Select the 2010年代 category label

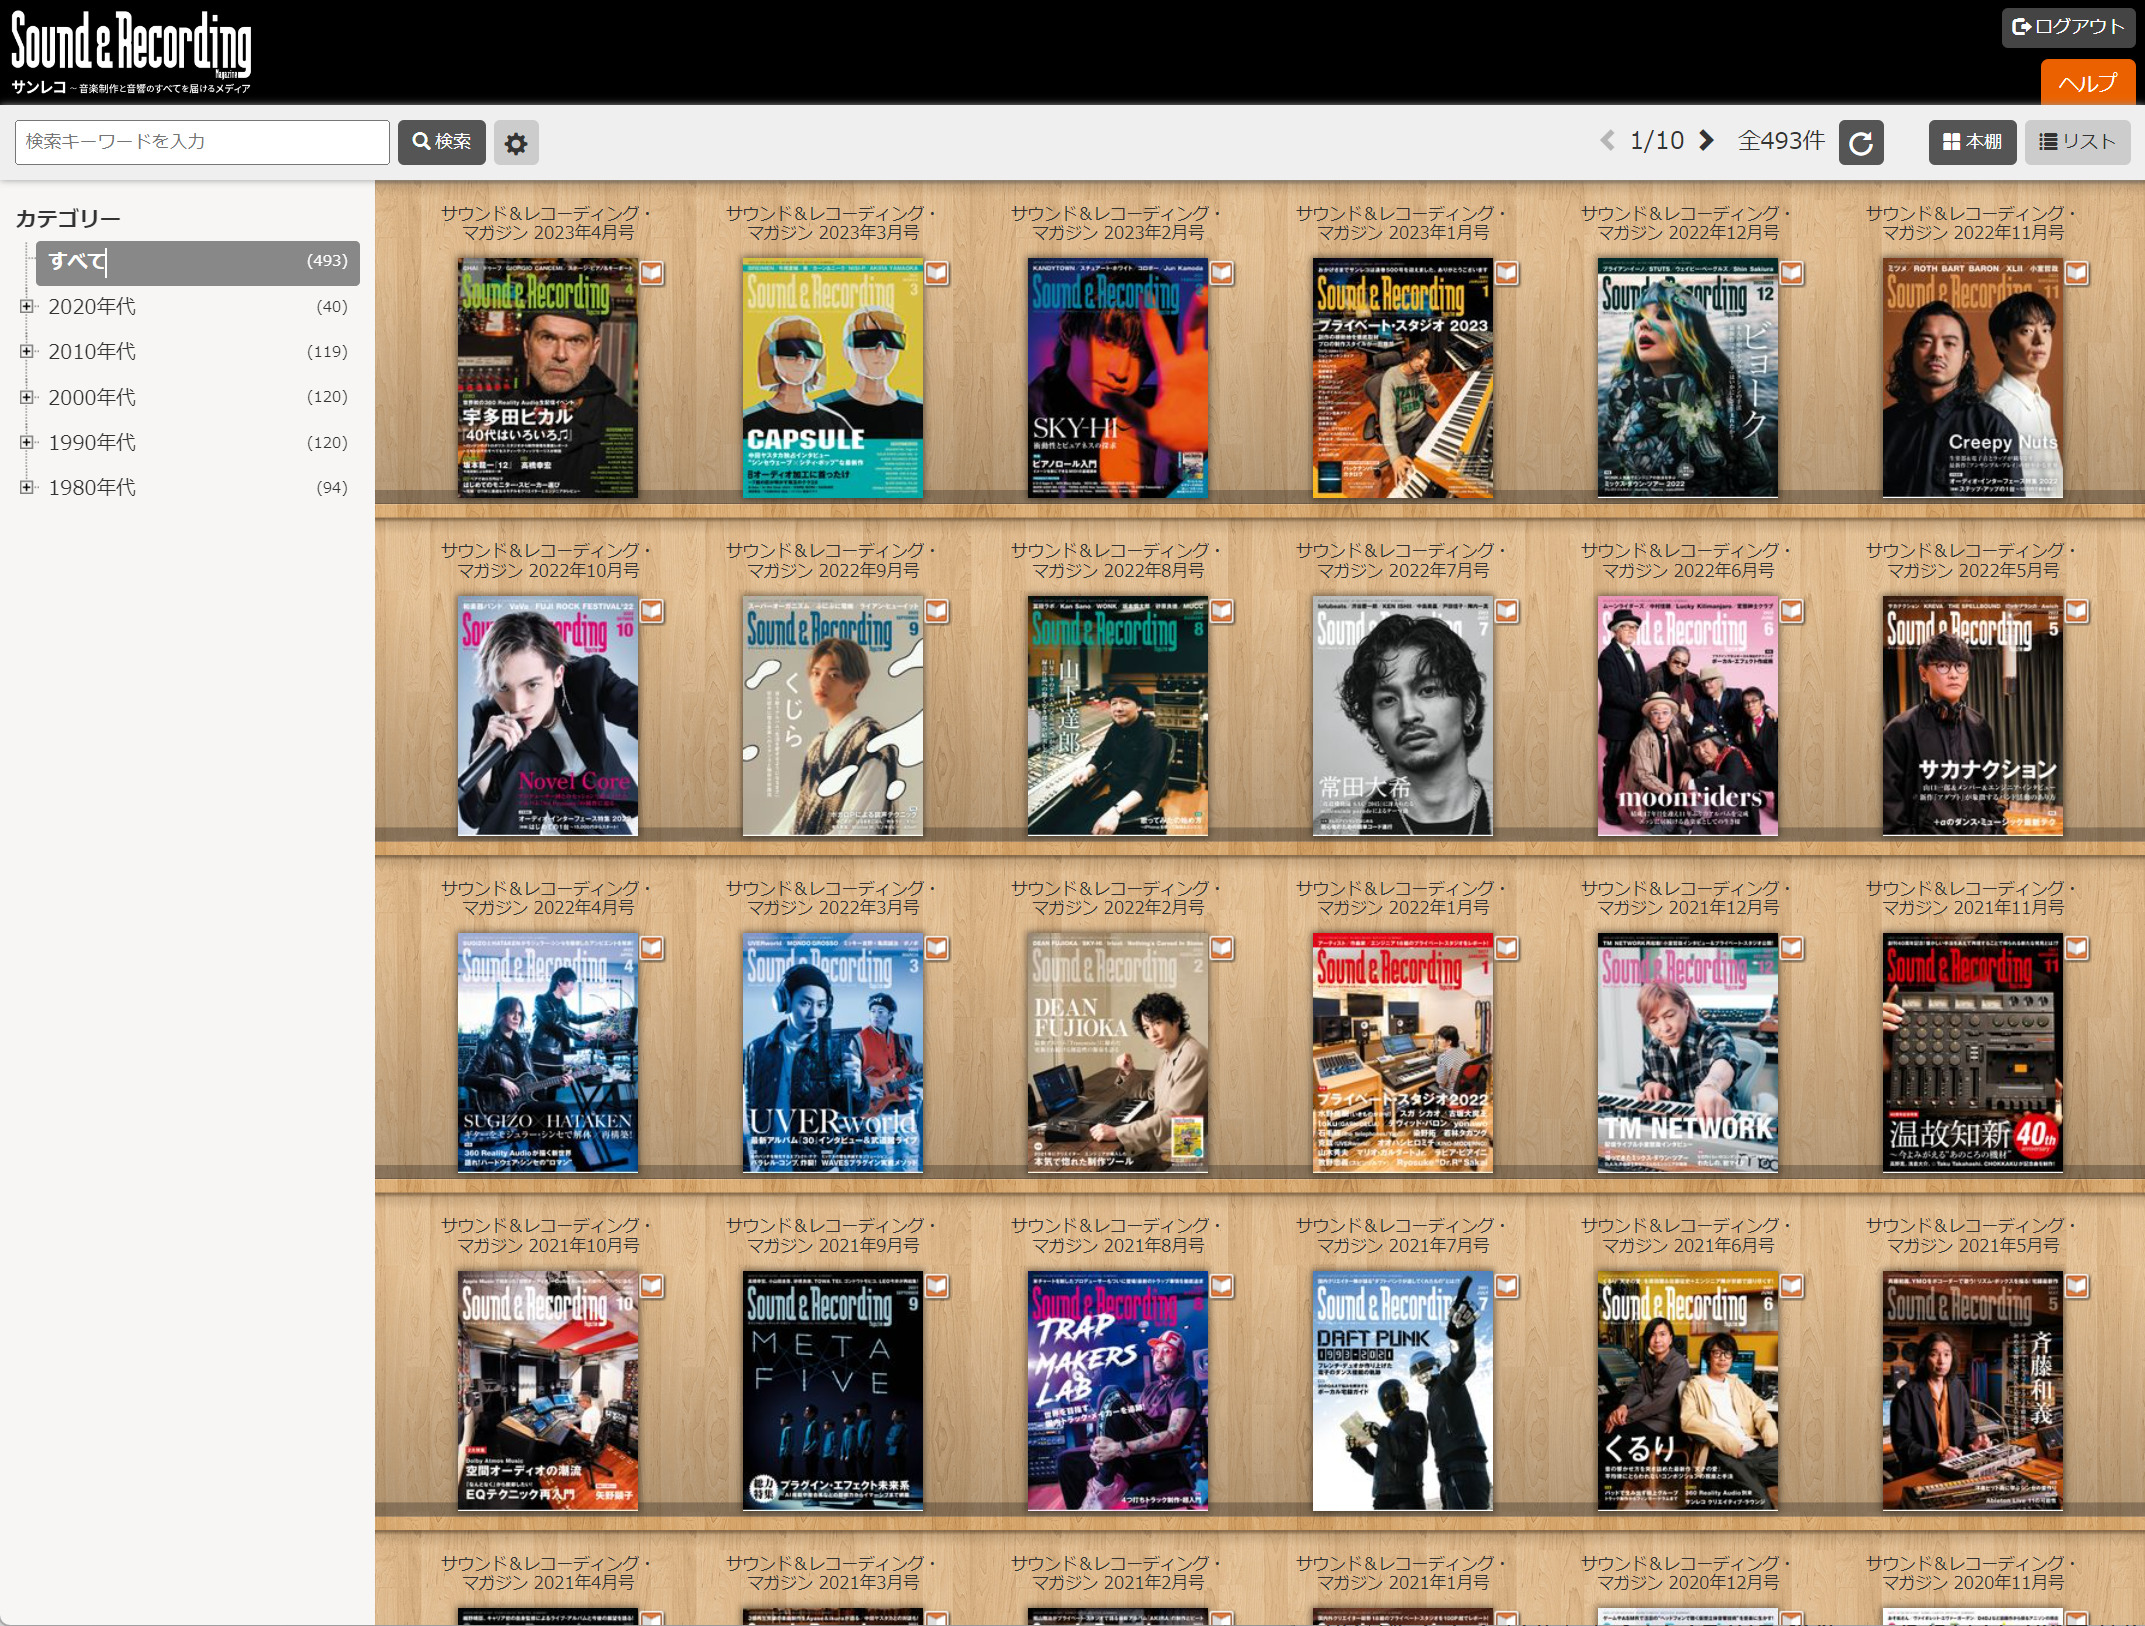(x=92, y=351)
